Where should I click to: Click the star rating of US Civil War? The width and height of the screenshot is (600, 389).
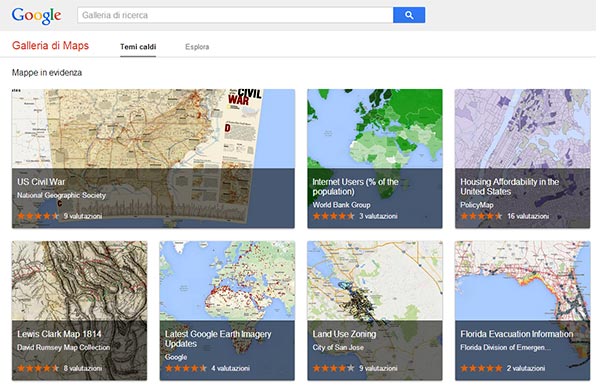(38, 216)
